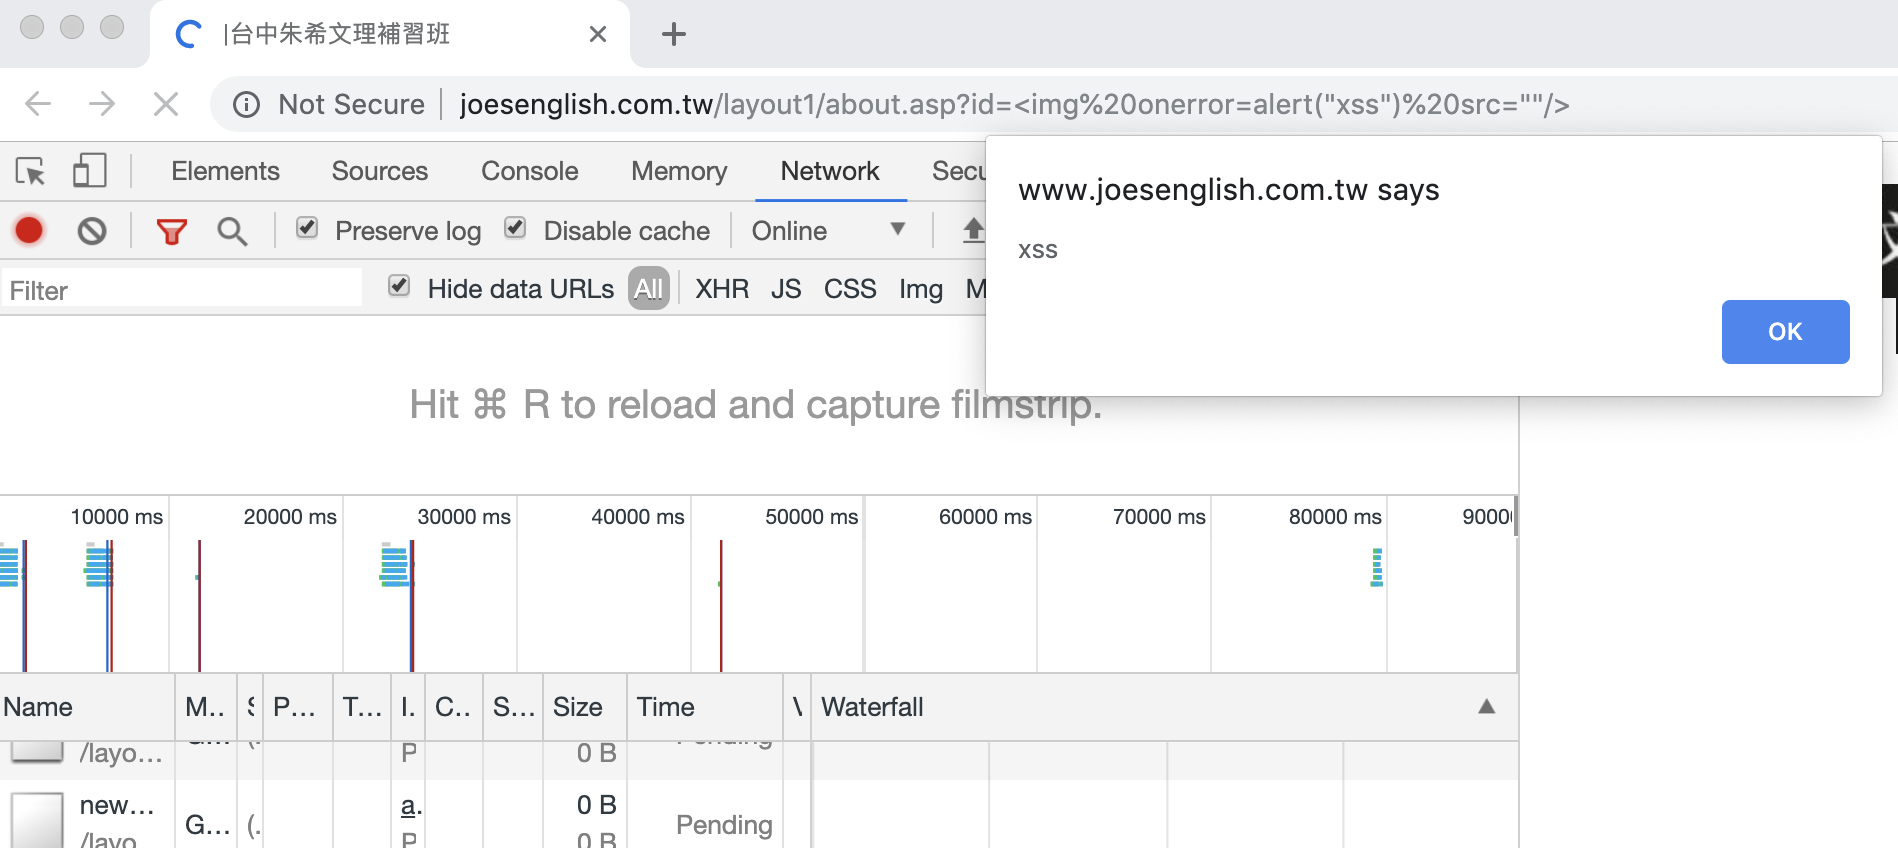Image resolution: width=1898 pixels, height=848 pixels.
Task: Select the 台中朱希文理補習班 browser tab
Action: coord(390,34)
